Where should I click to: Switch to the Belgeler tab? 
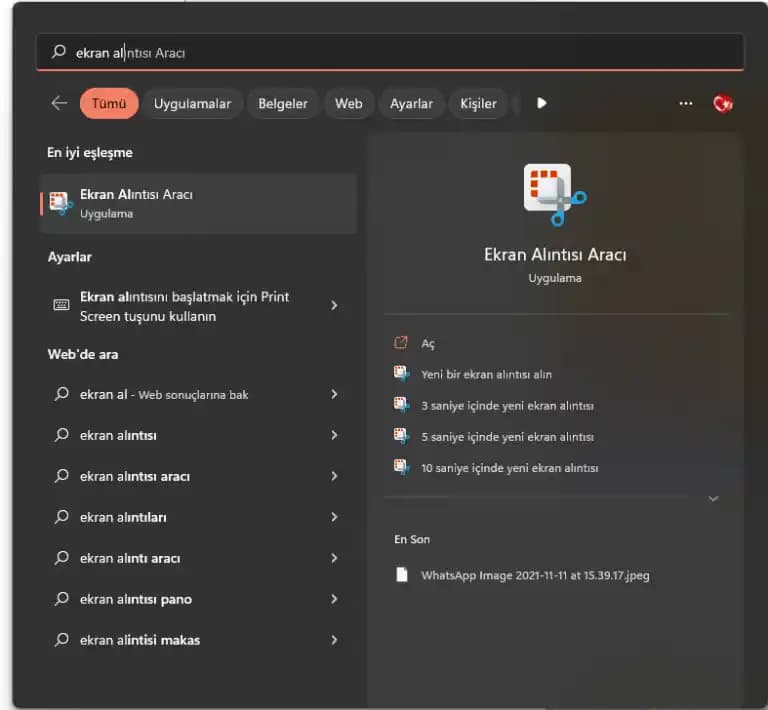[x=283, y=103]
